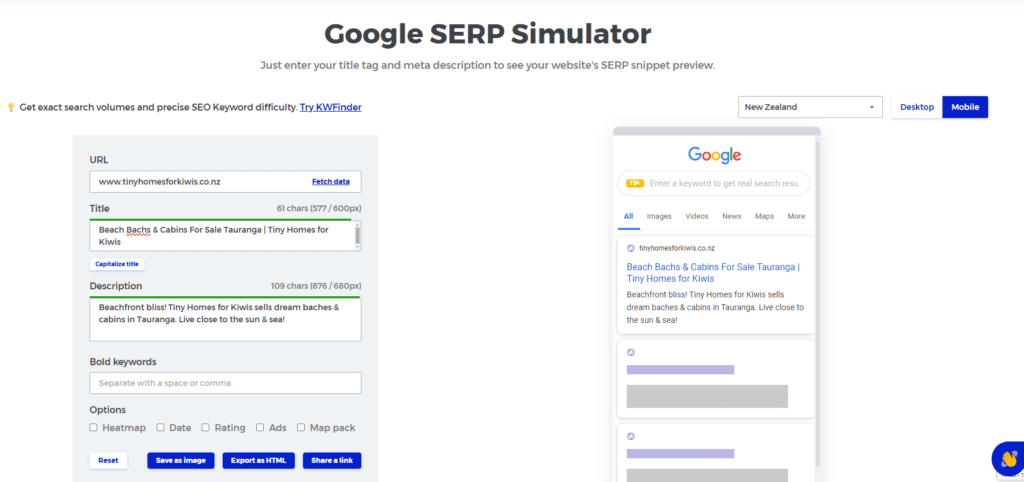
Task: Open the More tab in preview
Action: pyautogui.click(x=796, y=216)
